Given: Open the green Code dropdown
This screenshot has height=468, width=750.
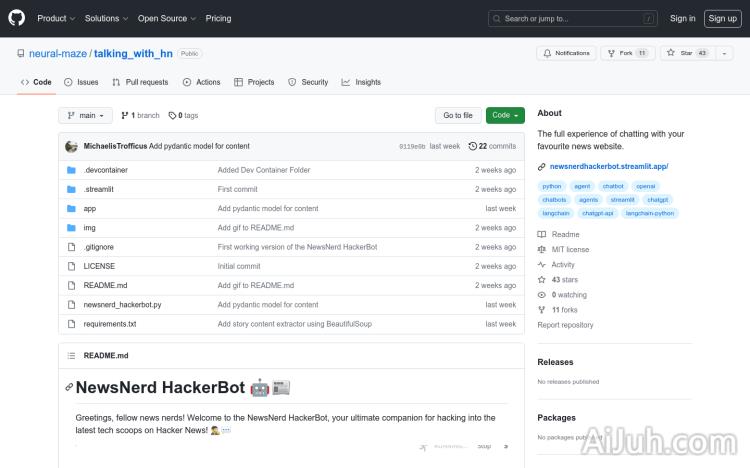Looking at the screenshot, I should point(505,115).
